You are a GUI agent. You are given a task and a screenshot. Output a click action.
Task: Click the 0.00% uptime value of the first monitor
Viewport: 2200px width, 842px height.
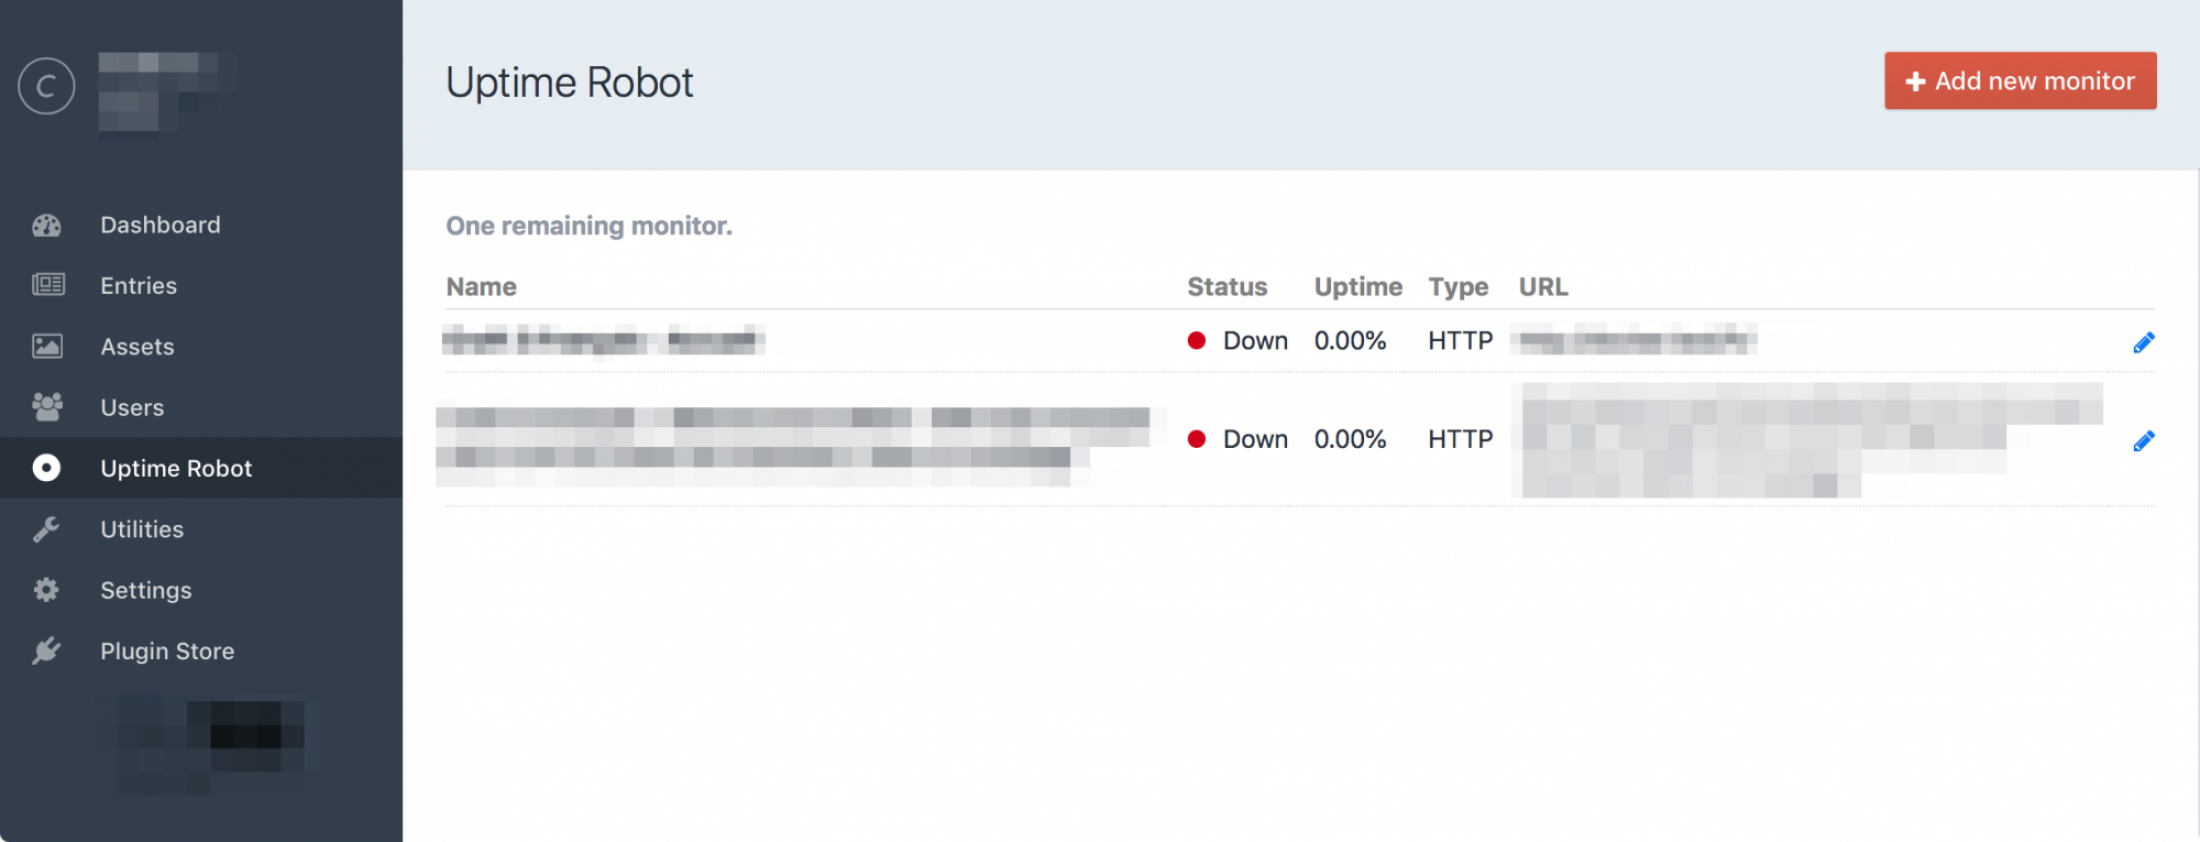click(x=1350, y=340)
